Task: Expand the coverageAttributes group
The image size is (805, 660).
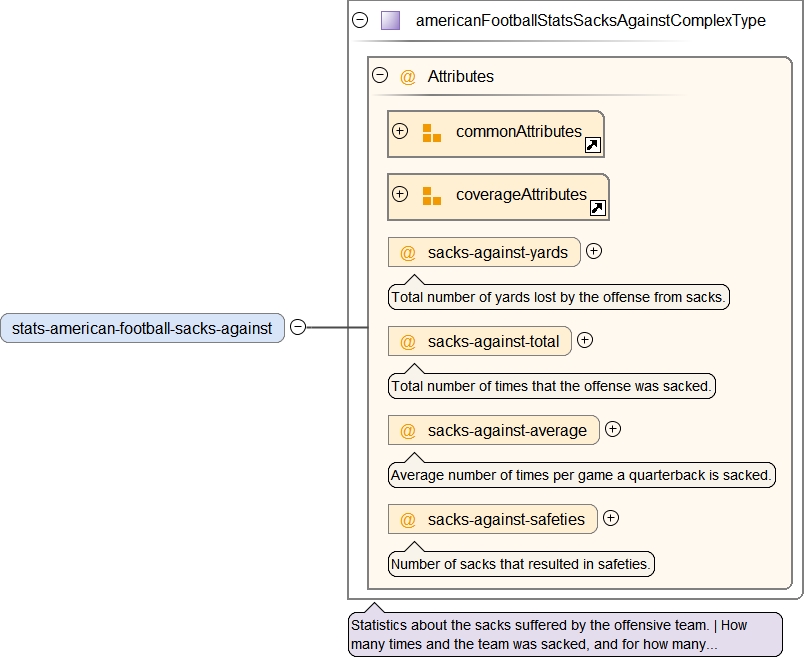Action: pos(400,194)
